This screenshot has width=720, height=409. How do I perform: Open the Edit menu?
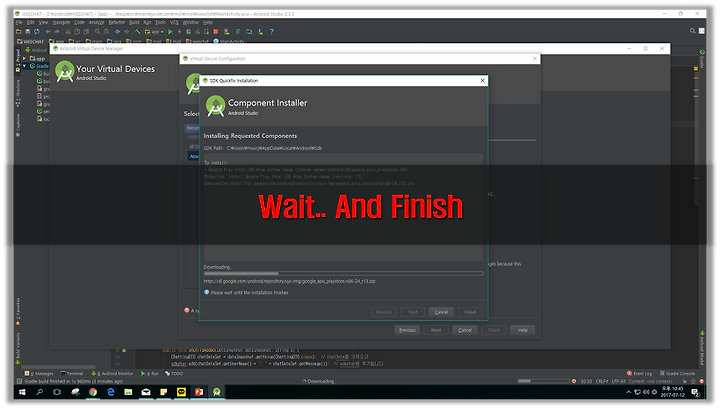tap(30, 22)
